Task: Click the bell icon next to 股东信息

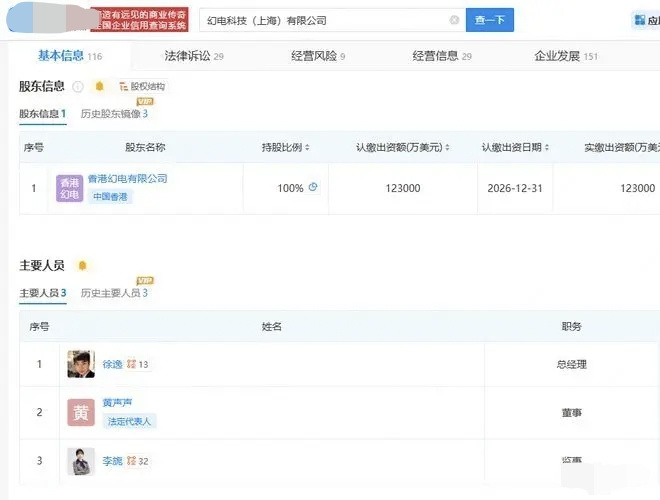Action: click(x=99, y=86)
